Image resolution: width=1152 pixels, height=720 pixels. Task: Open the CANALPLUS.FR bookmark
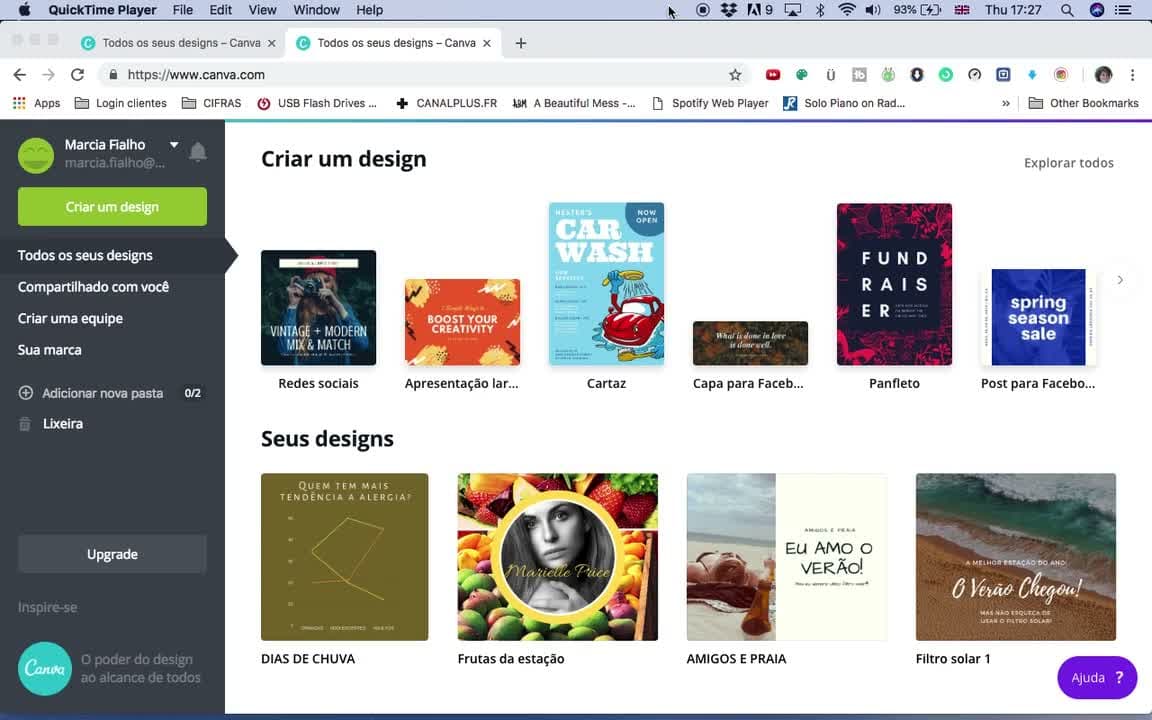447,104
